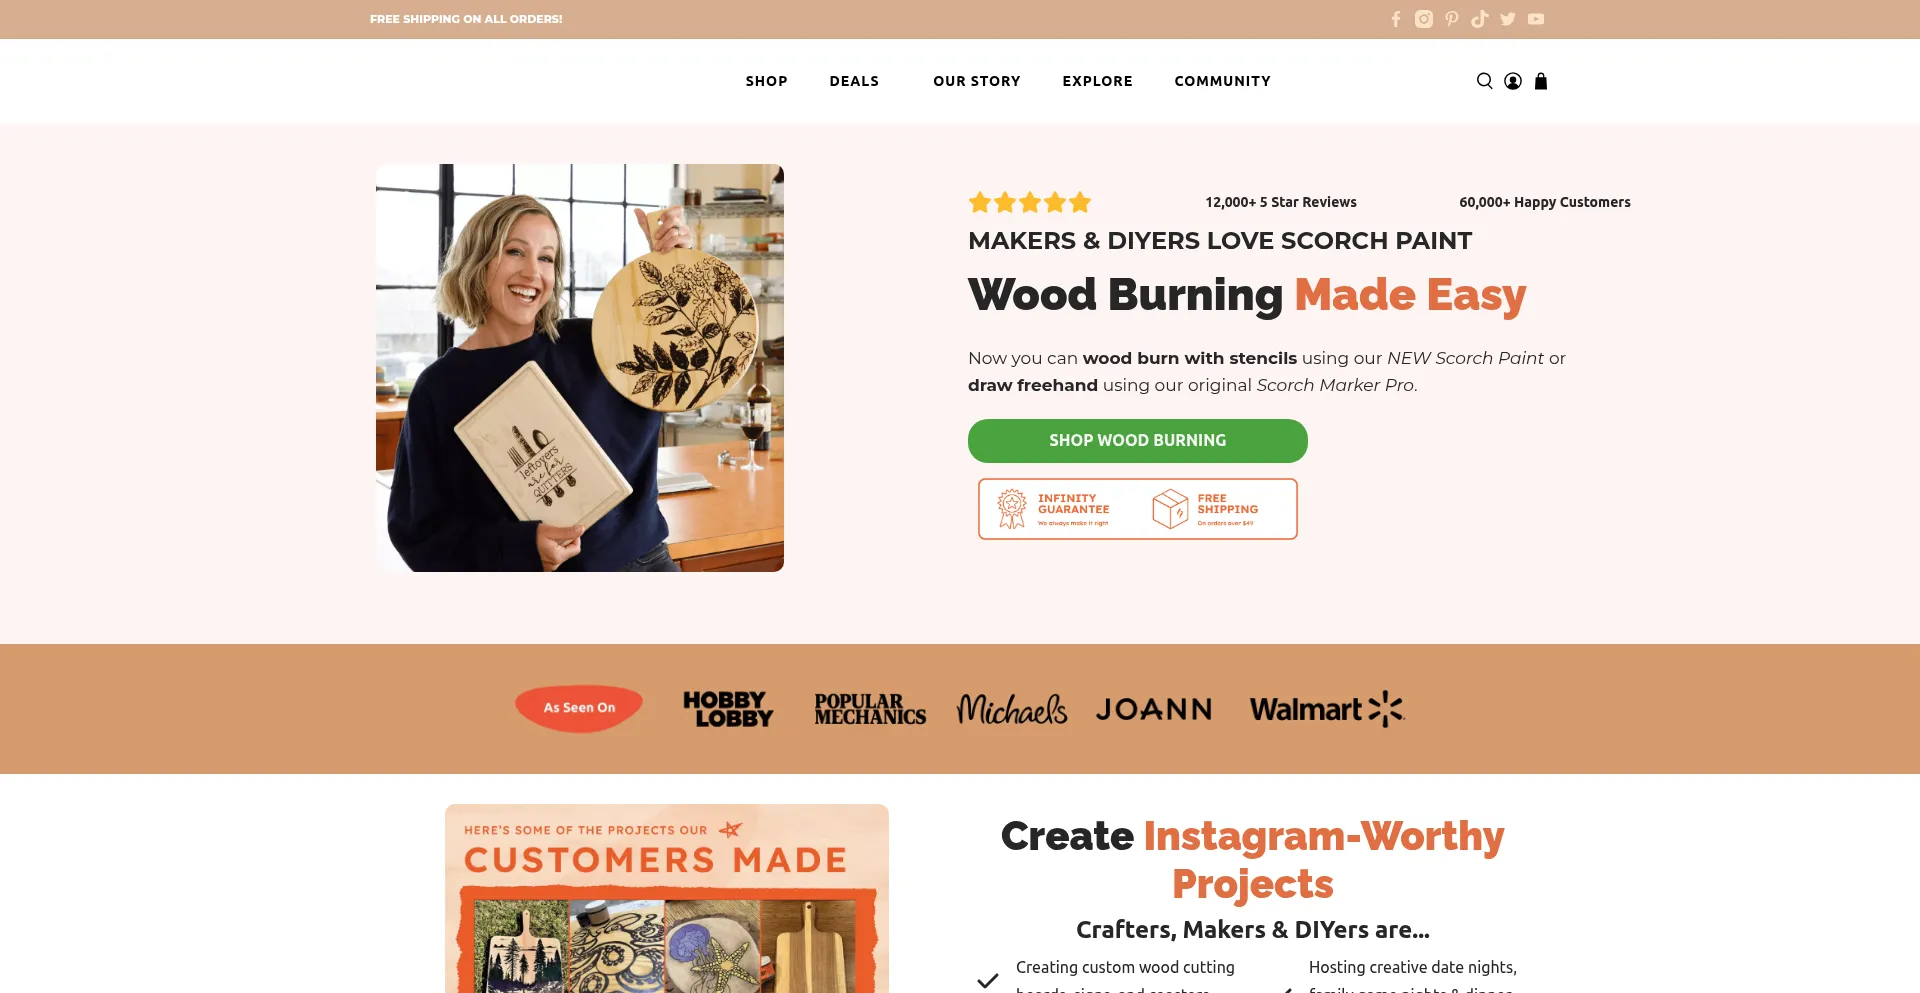
Task: Expand the EXPLORE navigation menu
Action: pos(1098,81)
